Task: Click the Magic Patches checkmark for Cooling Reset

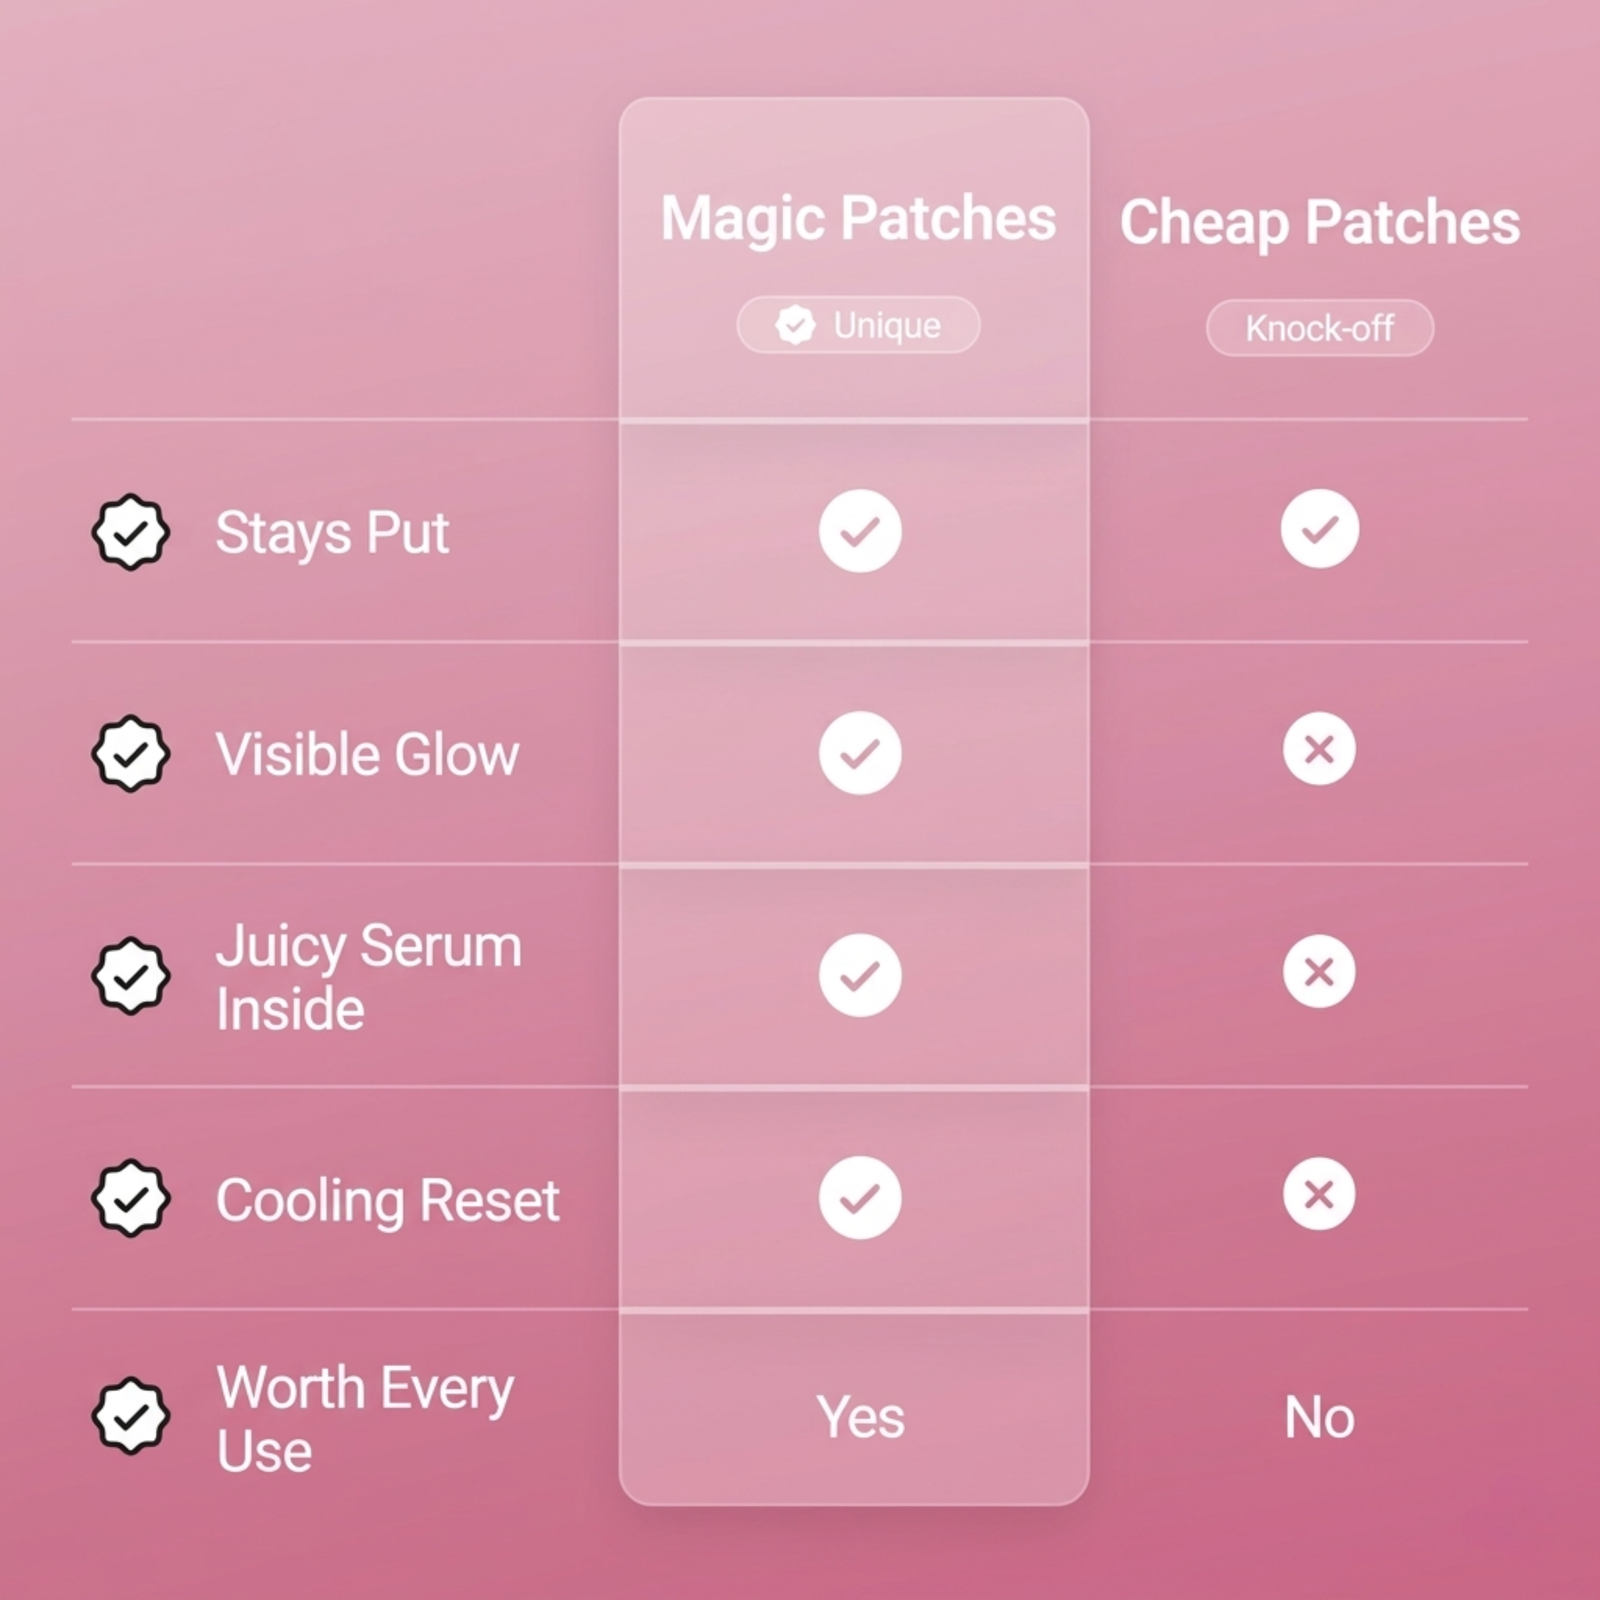Action: pos(860,1197)
